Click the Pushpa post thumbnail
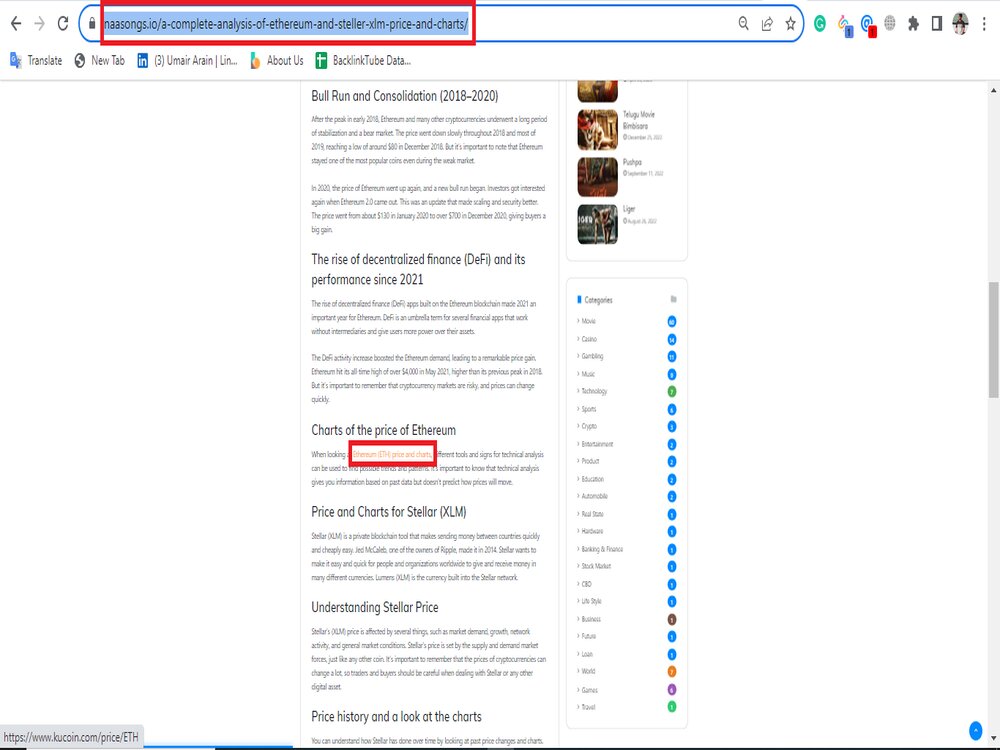Viewport: 1000px width, 750px height. (x=598, y=177)
